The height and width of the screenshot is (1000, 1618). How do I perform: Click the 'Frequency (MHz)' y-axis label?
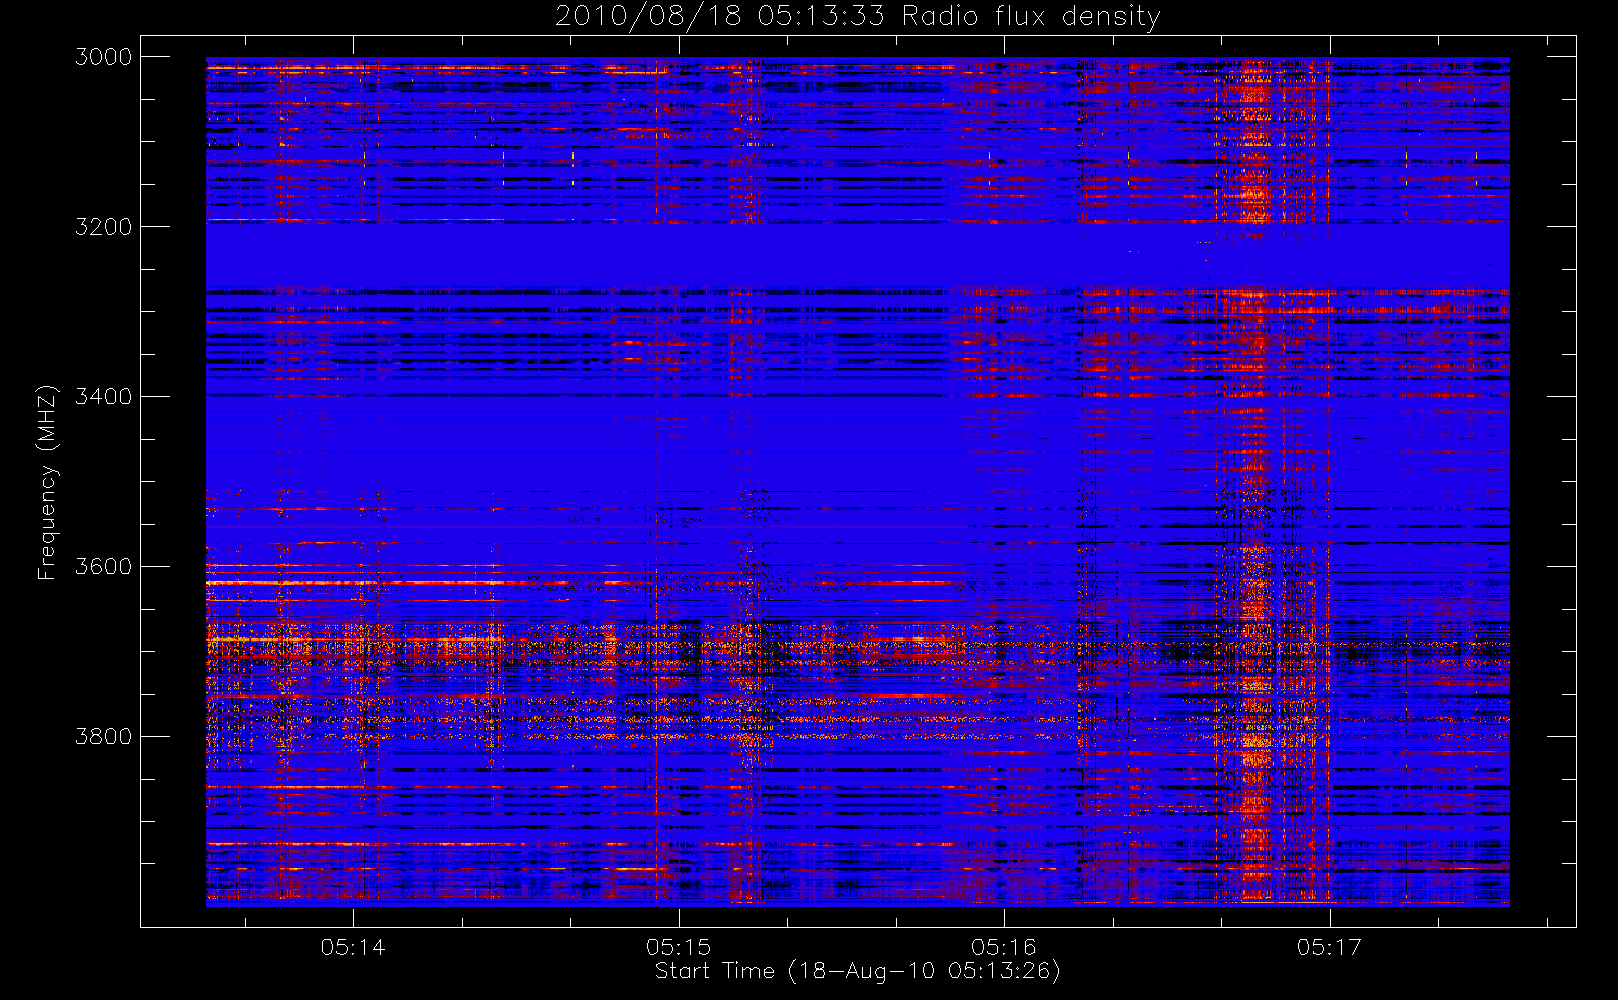click(47, 482)
